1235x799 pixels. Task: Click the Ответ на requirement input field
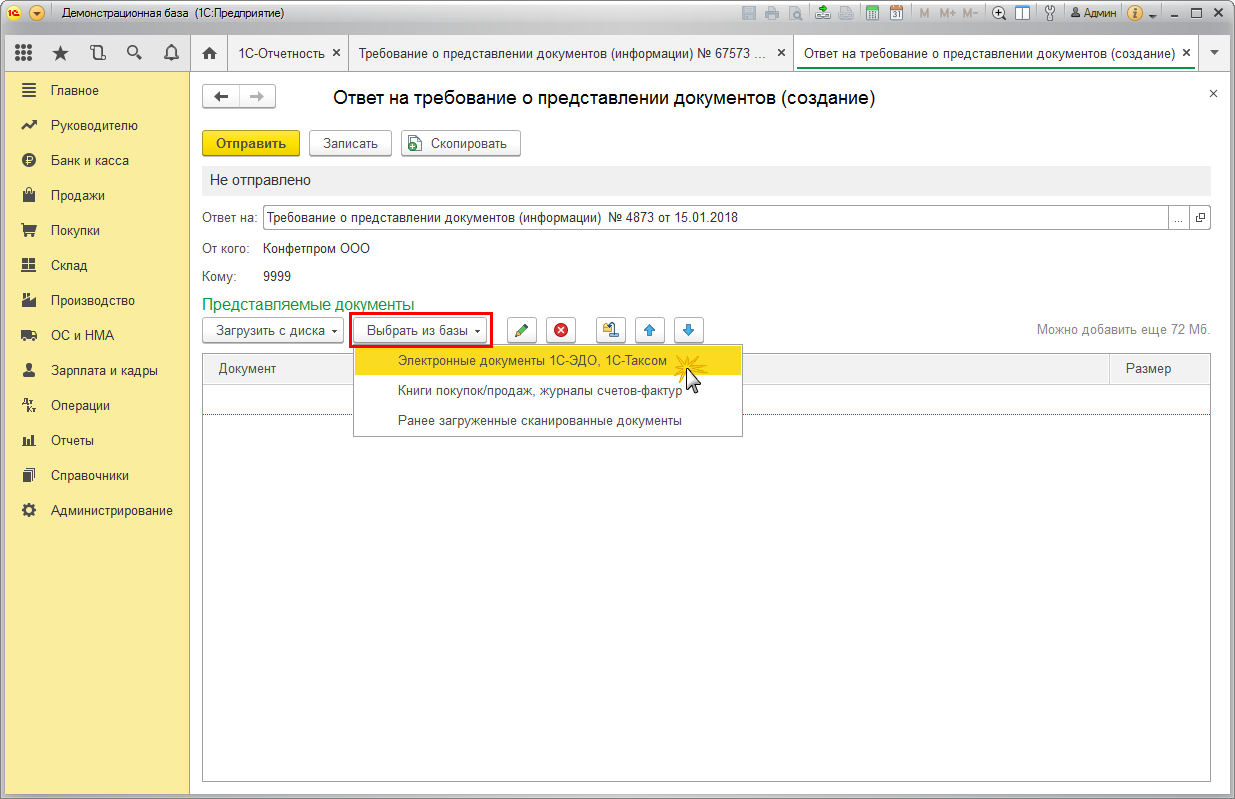coord(714,217)
